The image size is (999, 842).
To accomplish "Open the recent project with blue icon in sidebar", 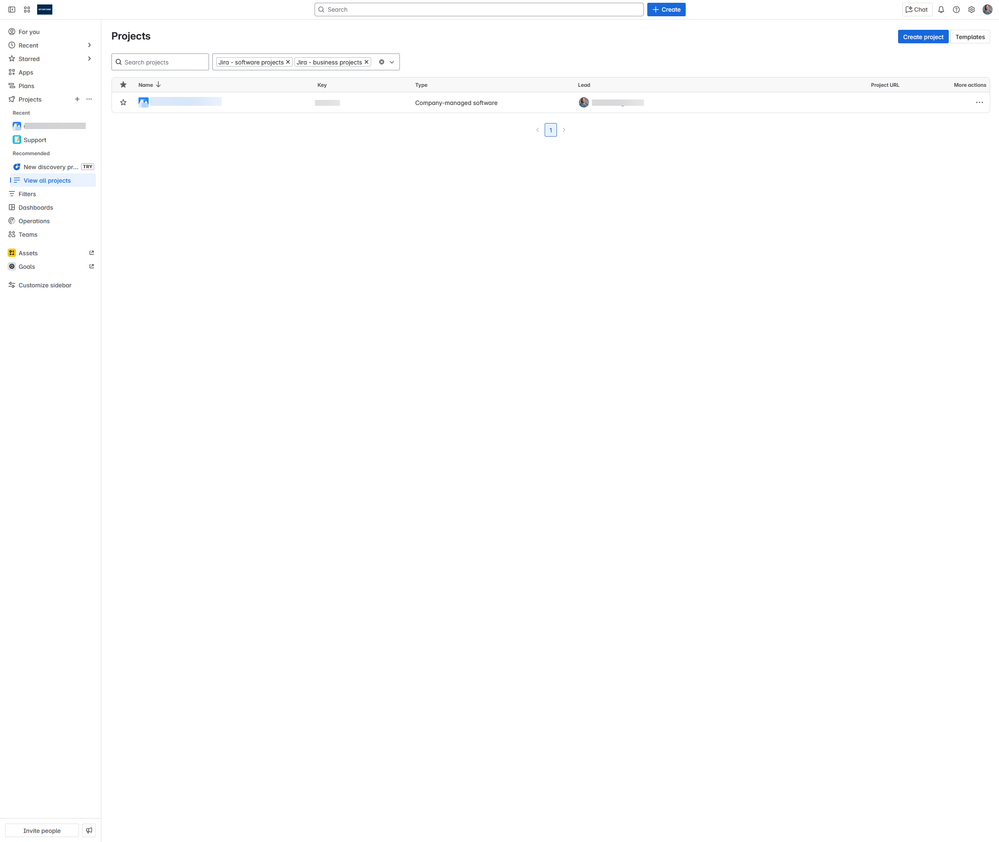I will tap(51, 126).
